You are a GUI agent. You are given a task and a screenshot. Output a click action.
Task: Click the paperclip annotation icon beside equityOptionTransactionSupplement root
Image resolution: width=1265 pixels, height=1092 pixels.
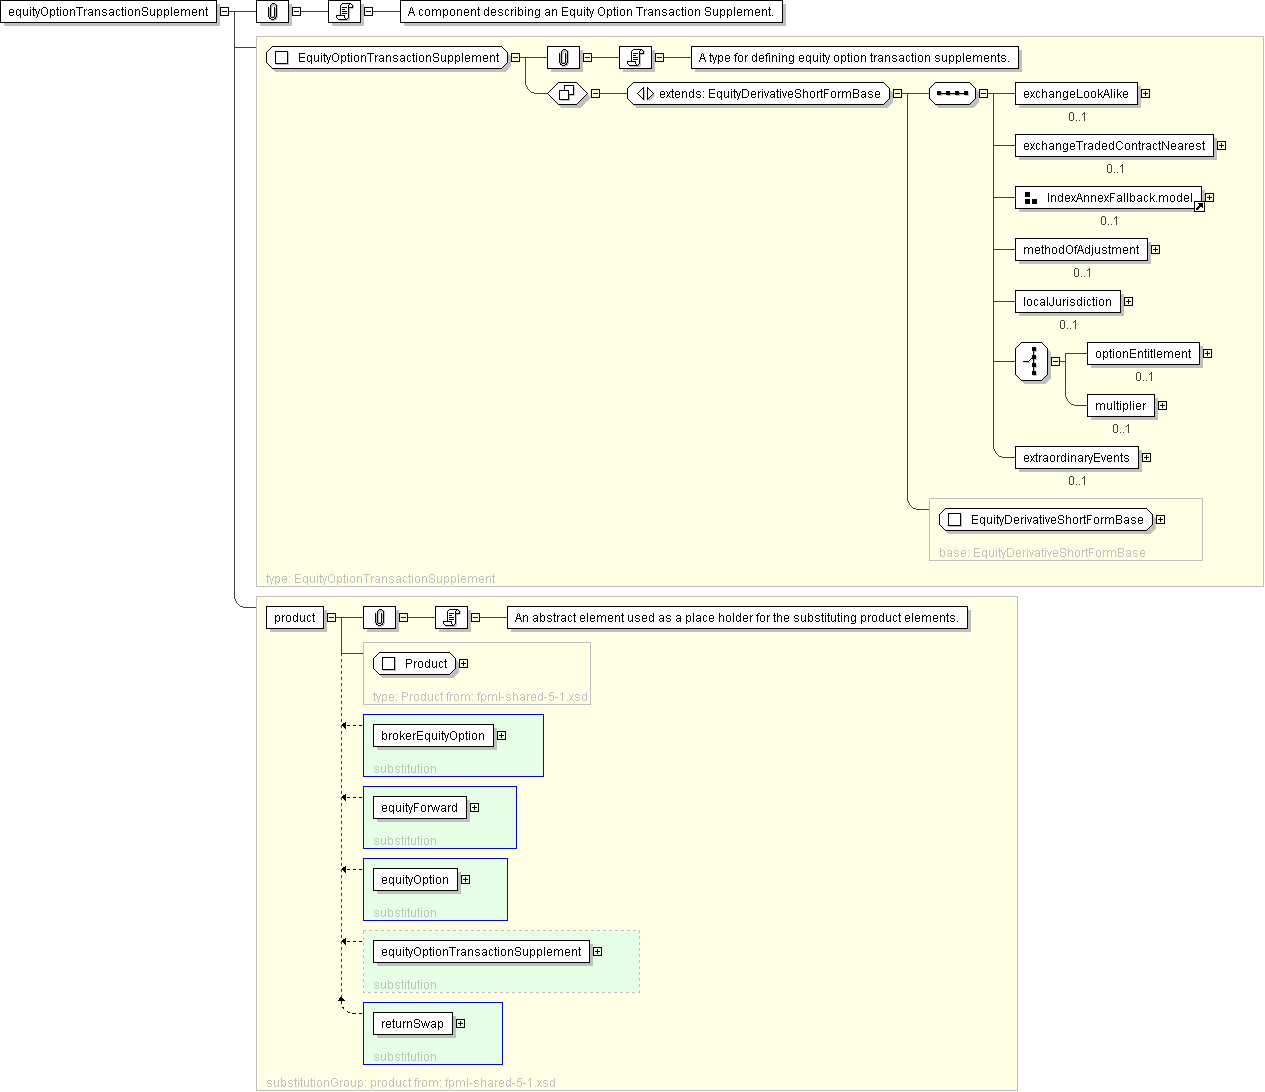[x=272, y=12]
